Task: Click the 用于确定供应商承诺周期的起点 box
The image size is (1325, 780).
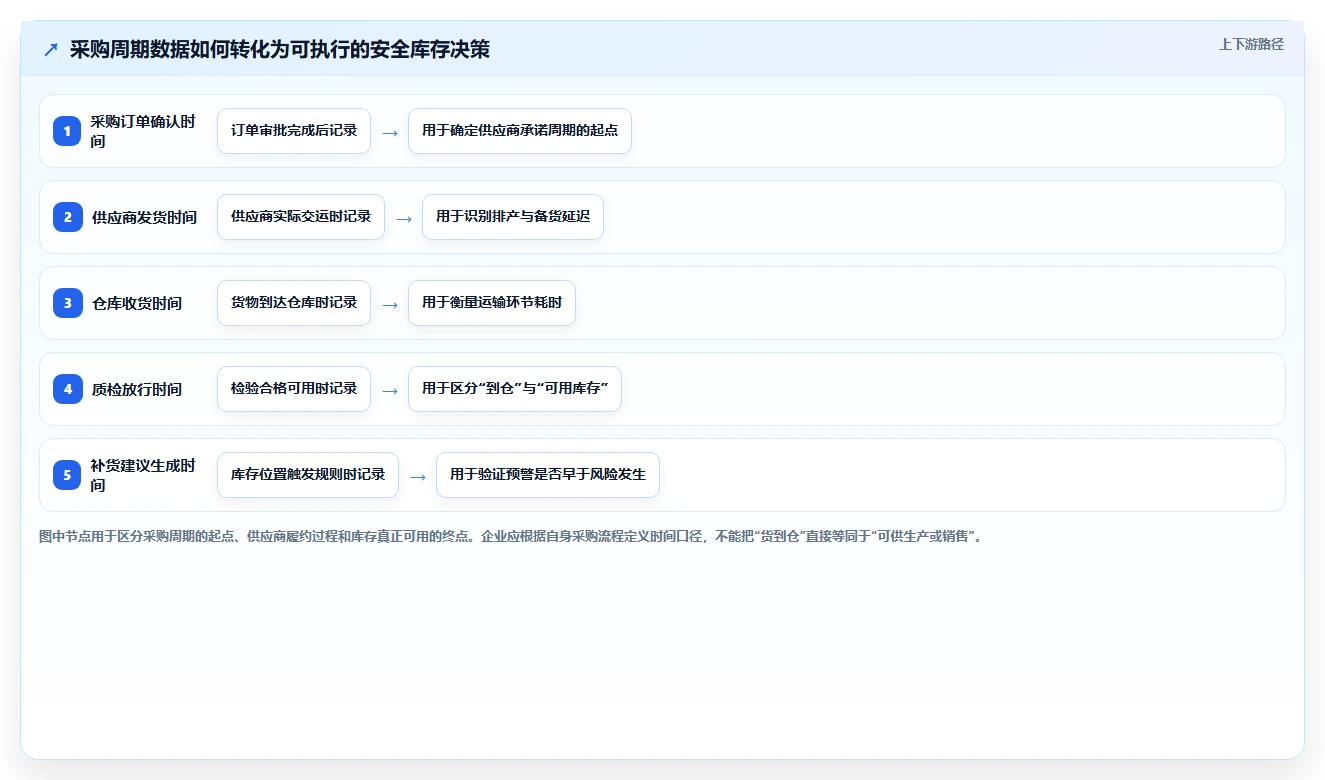Action: [x=520, y=131]
